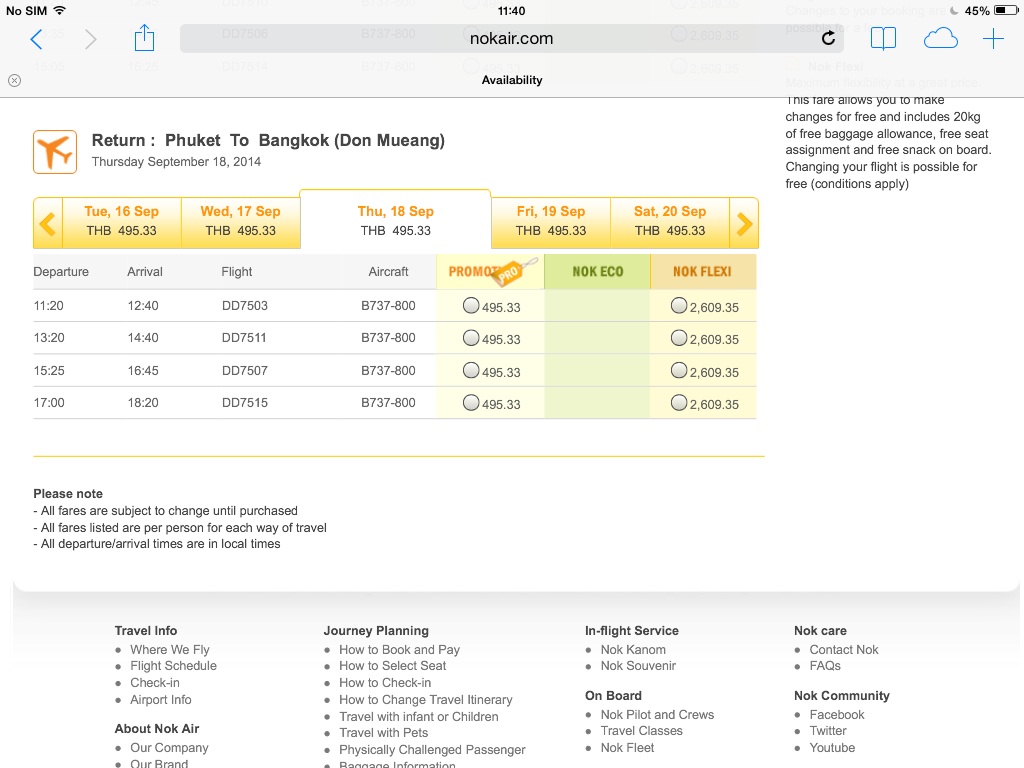Select Promo fare for flight DD7515
The width and height of the screenshot is (1024, 768).
[471, 402]
